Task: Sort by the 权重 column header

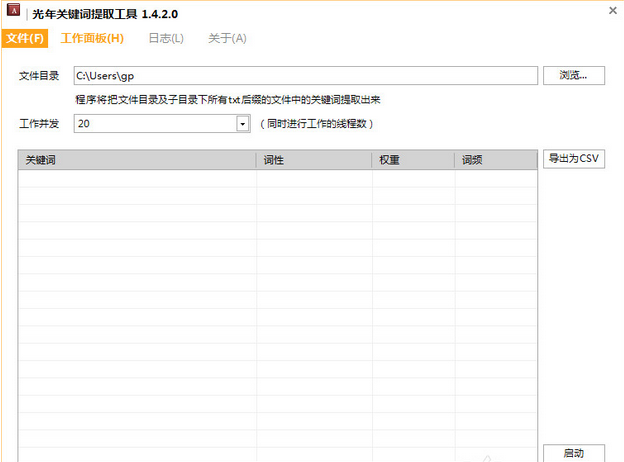Action: point(412,160)
